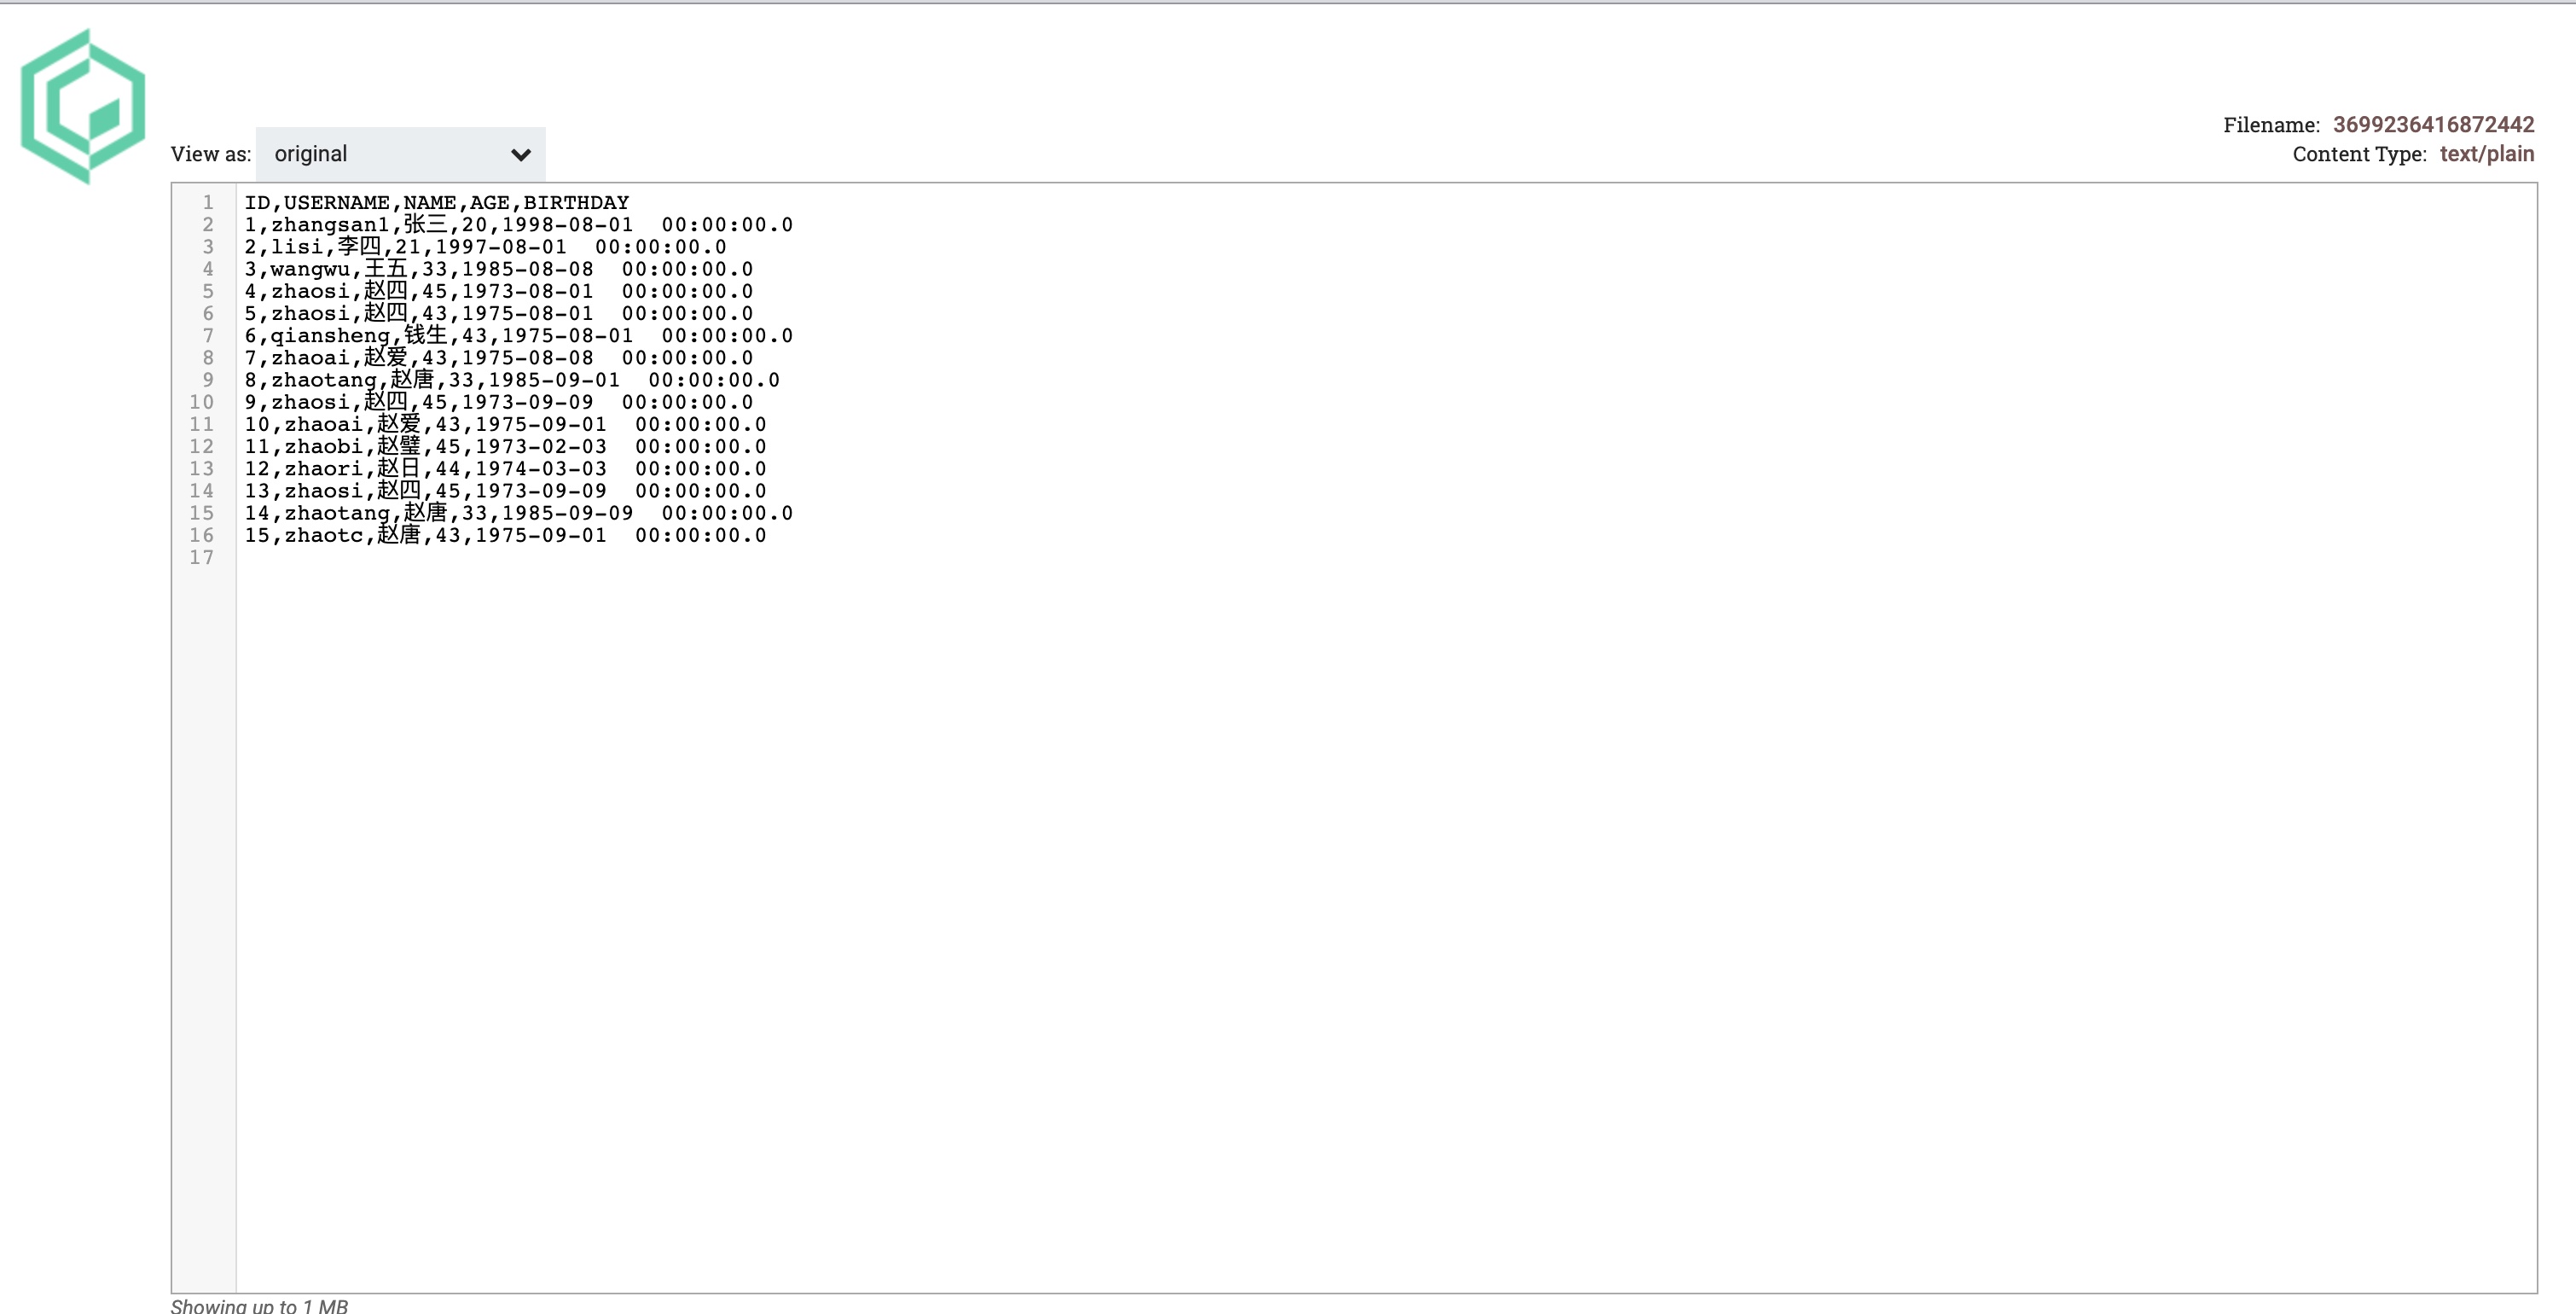Click the View as label
2576x1314 pixels.
pos(210,154)
